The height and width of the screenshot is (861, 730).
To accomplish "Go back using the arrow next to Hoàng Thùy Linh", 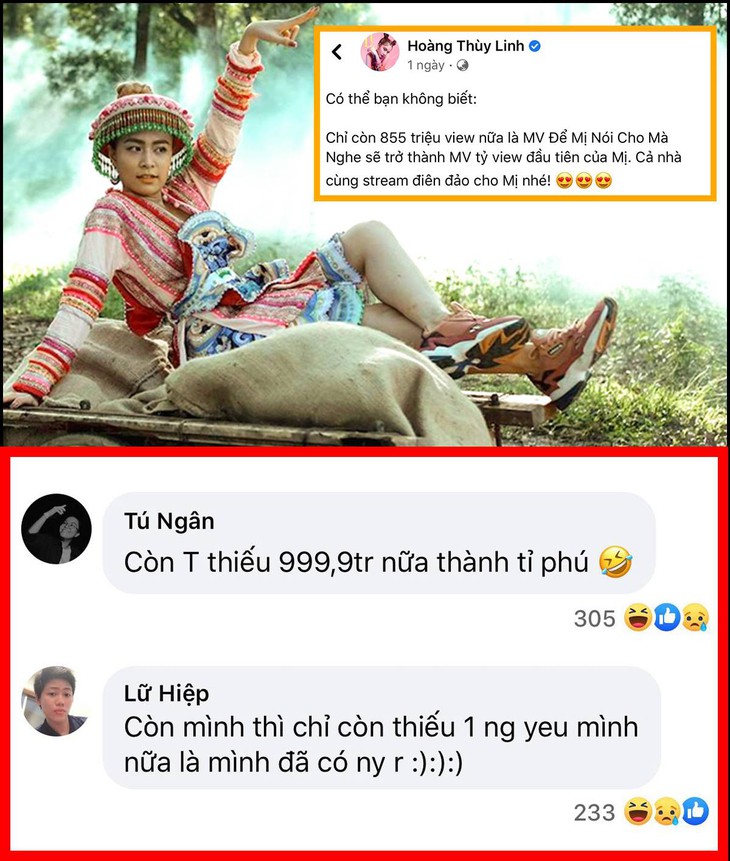I will (337, 52).
